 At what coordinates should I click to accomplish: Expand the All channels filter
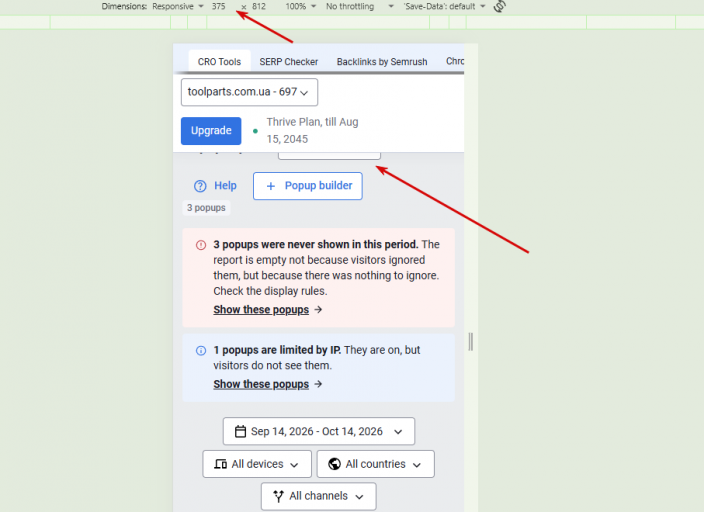pos(319,496)
